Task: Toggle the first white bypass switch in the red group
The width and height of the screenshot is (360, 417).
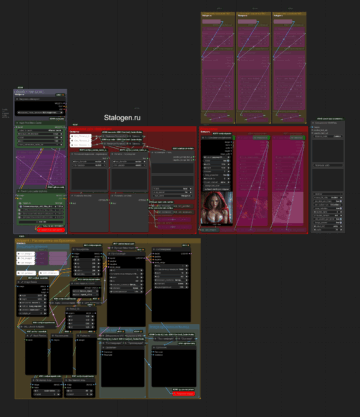Action: click(81, 137)
